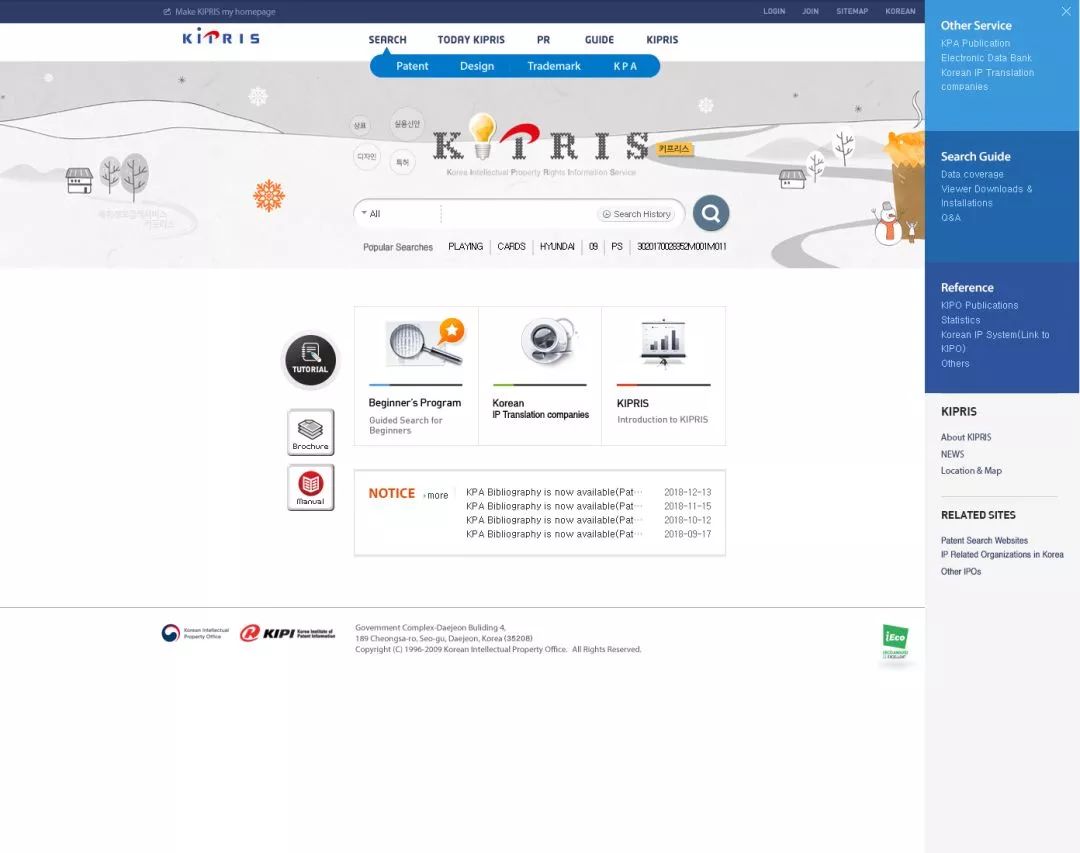Image resolution: width=1080 pixels, height=853 pixels.
Task: Click the magnifier search button
Action: [x=711, y=213]
